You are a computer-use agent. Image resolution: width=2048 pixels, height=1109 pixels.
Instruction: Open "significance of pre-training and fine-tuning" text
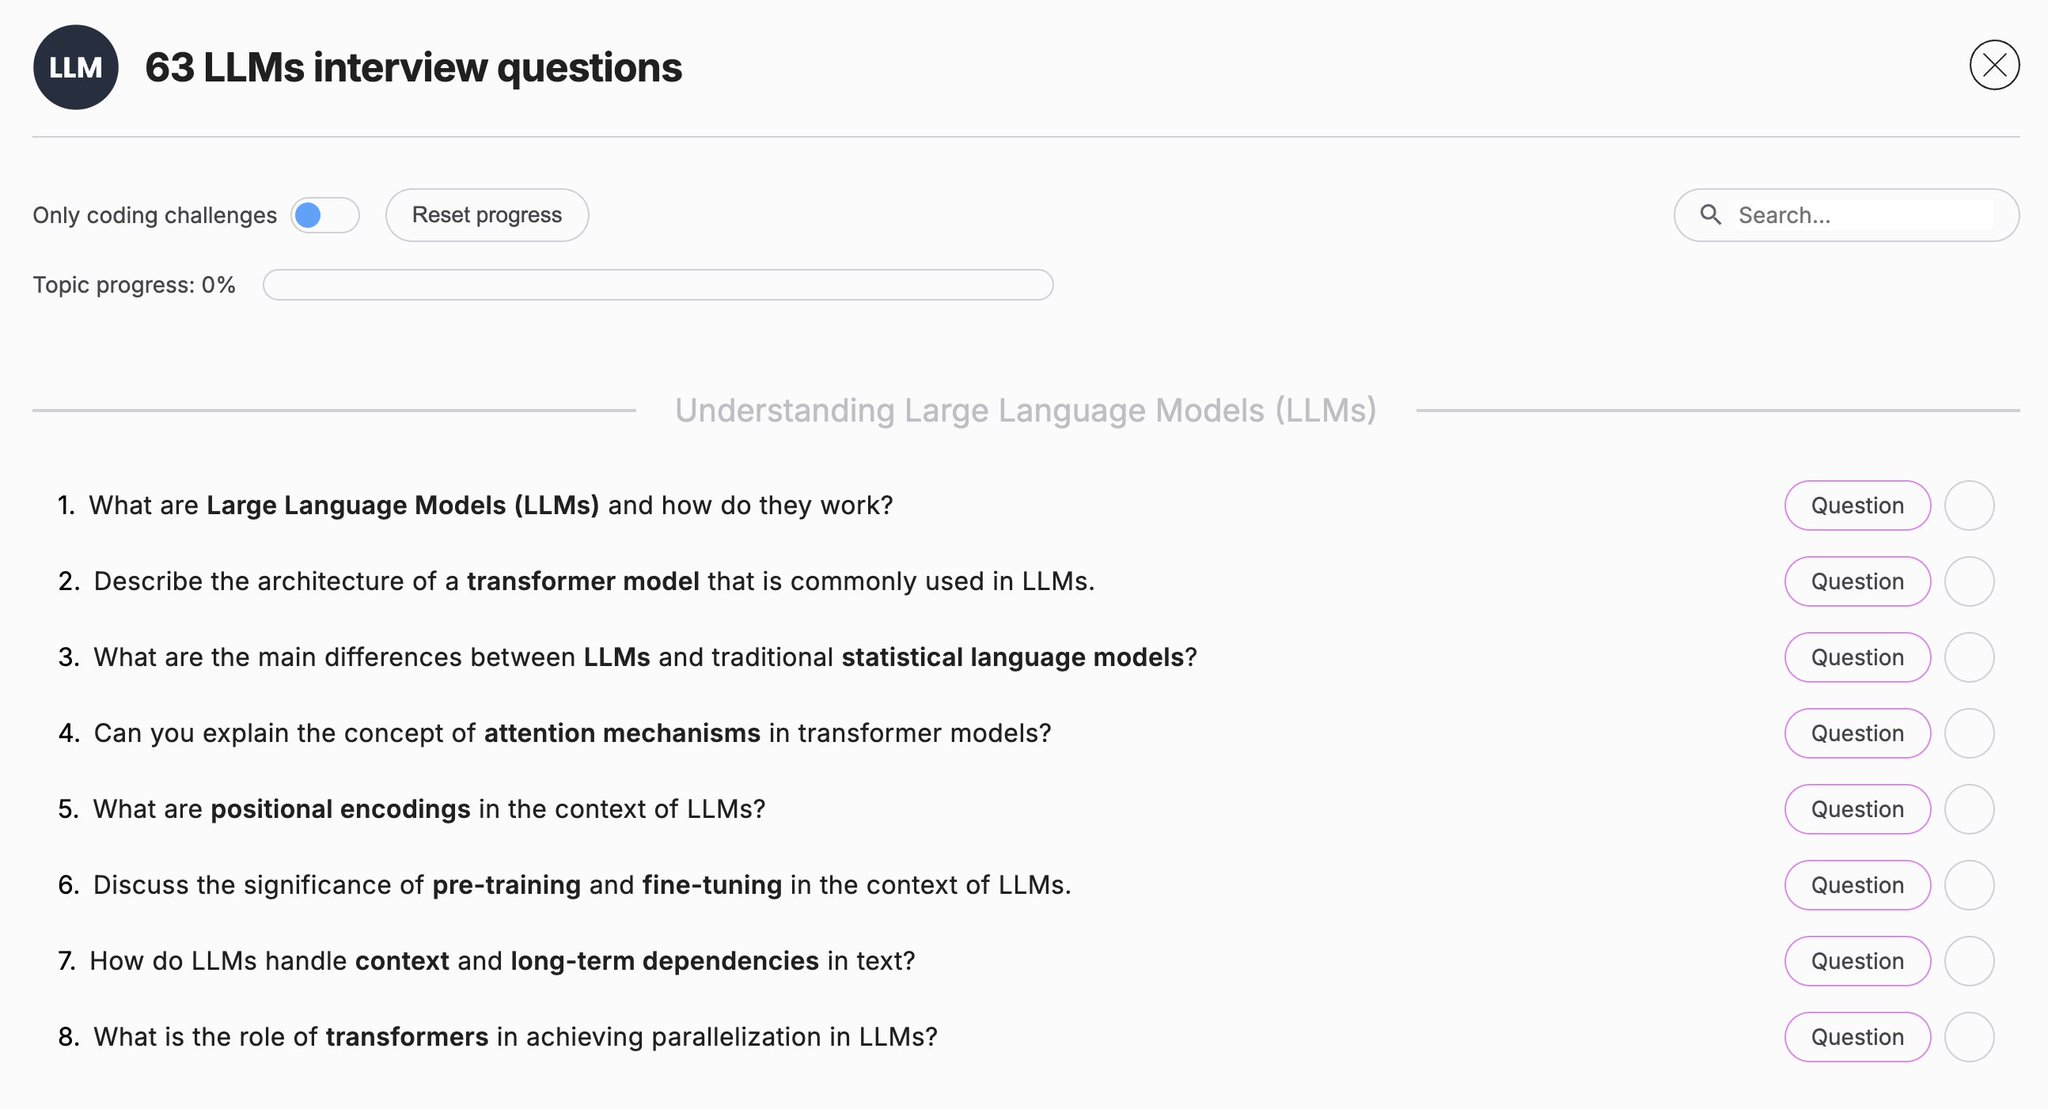tap(582, 885)
